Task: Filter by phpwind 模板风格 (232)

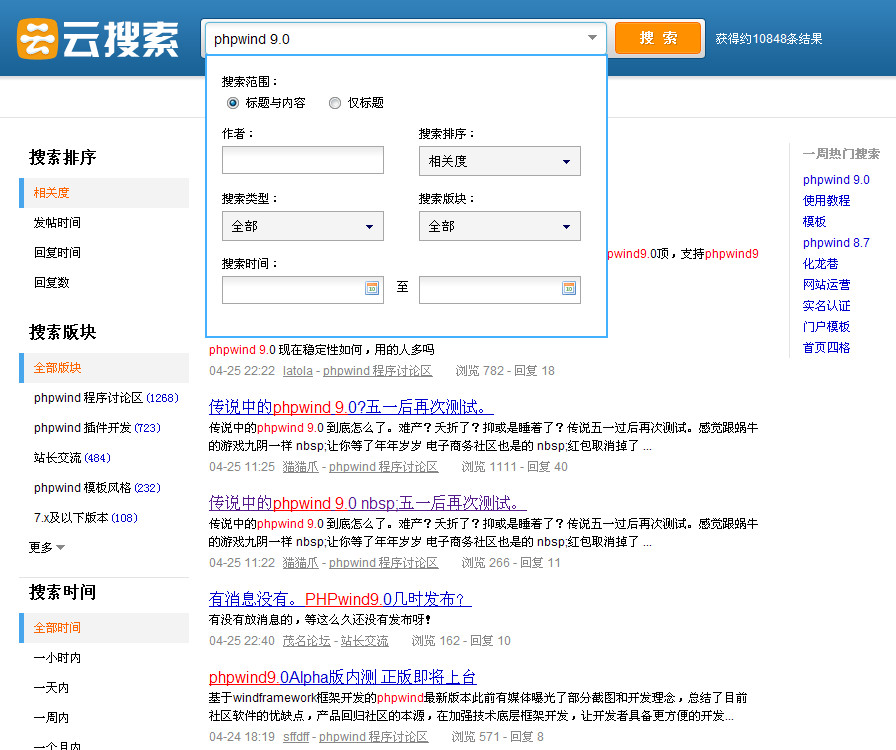Action: (x=97, y=488)
